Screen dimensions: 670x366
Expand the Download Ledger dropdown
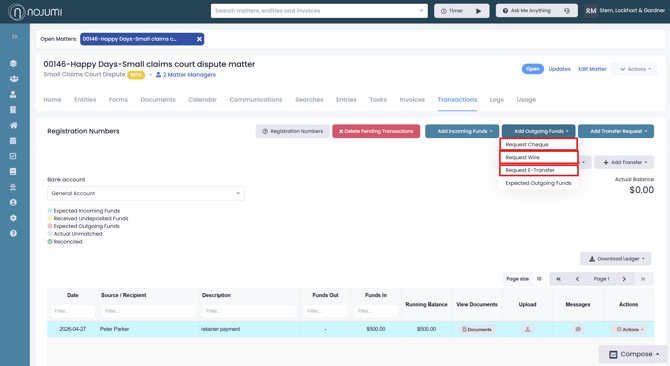pos(615,259)
